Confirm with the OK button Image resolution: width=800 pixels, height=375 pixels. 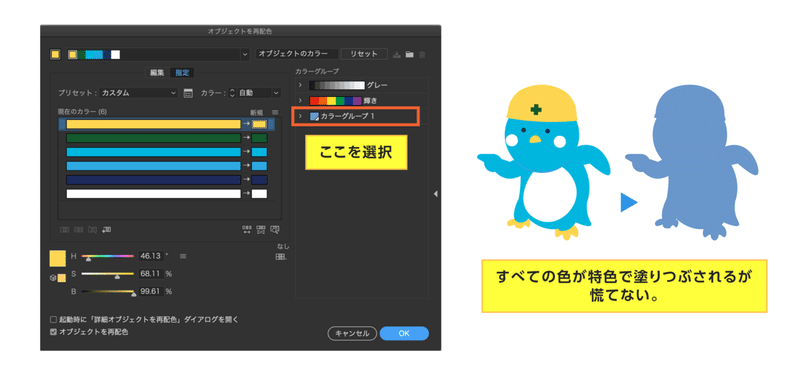pos(404,333)
